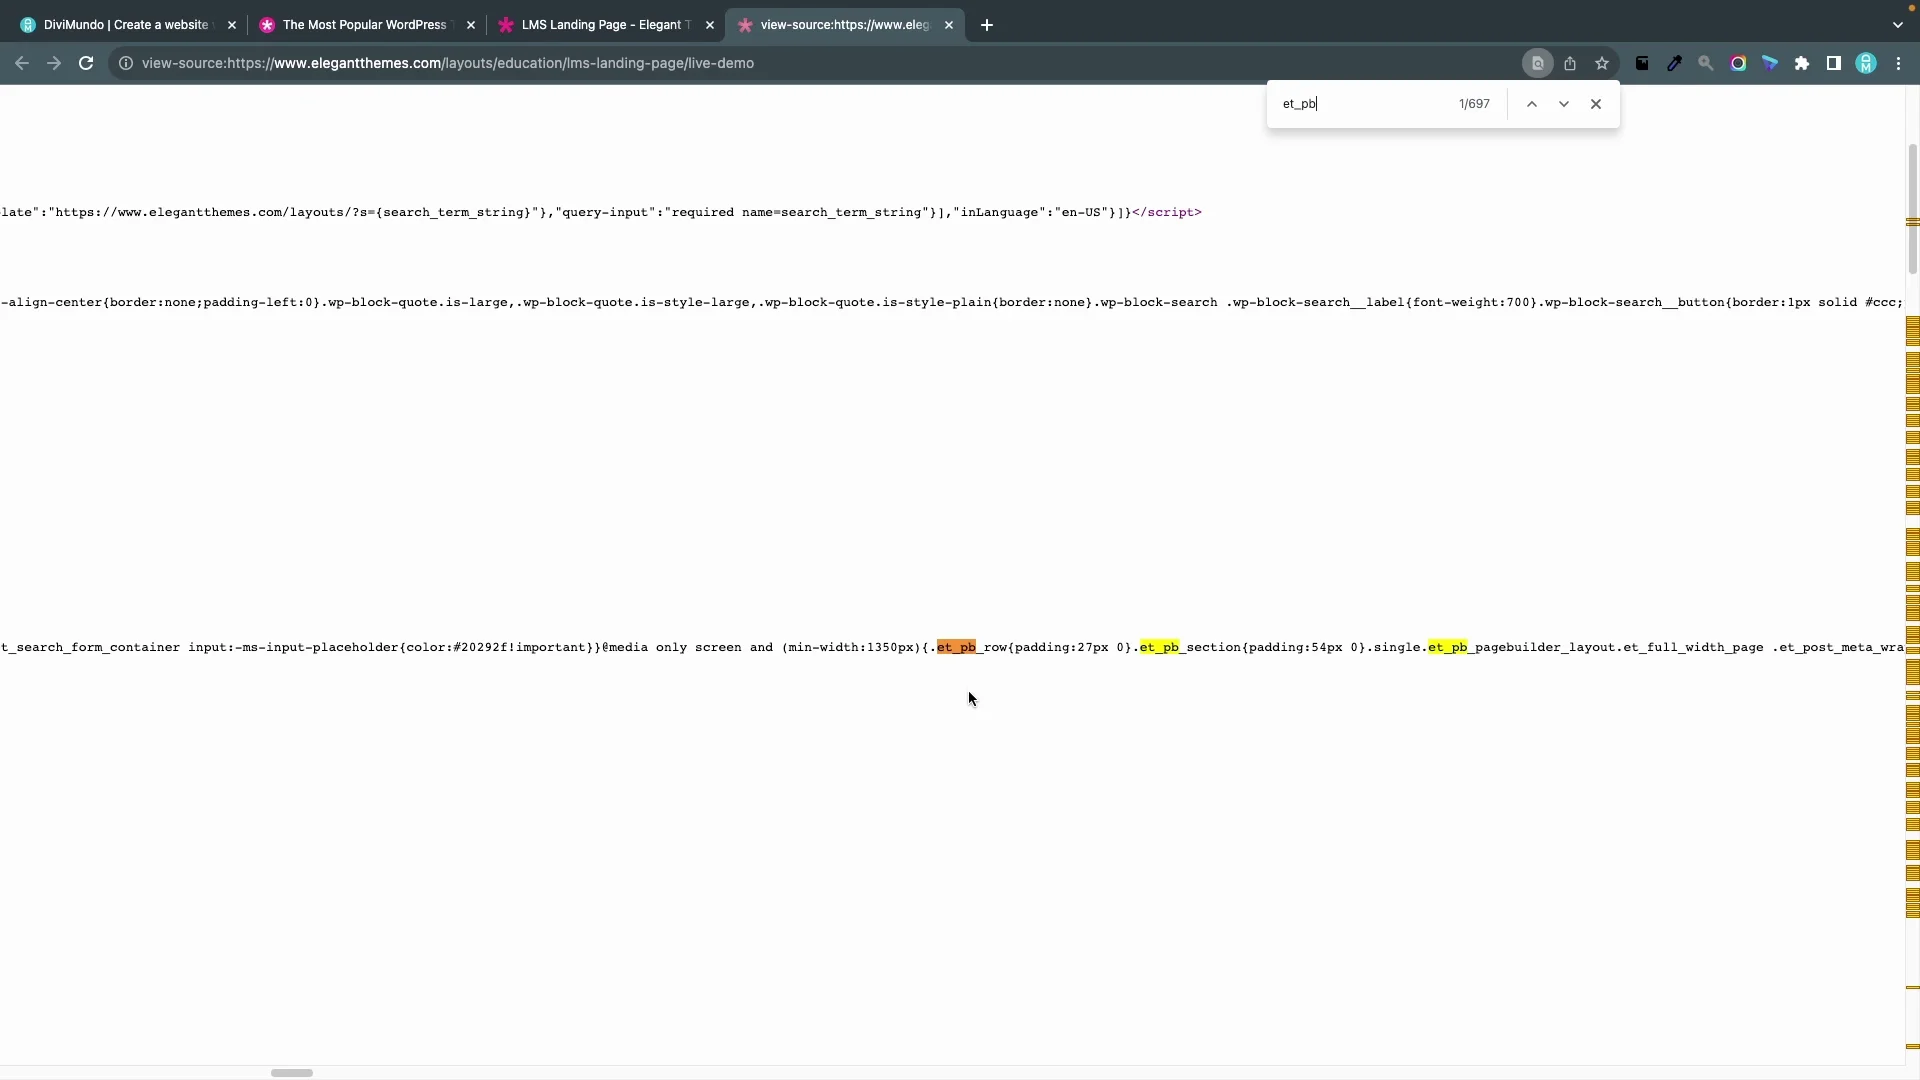Switch to the DiviMundo tab
1920x1080 pixels.
(x=126, y=25)
